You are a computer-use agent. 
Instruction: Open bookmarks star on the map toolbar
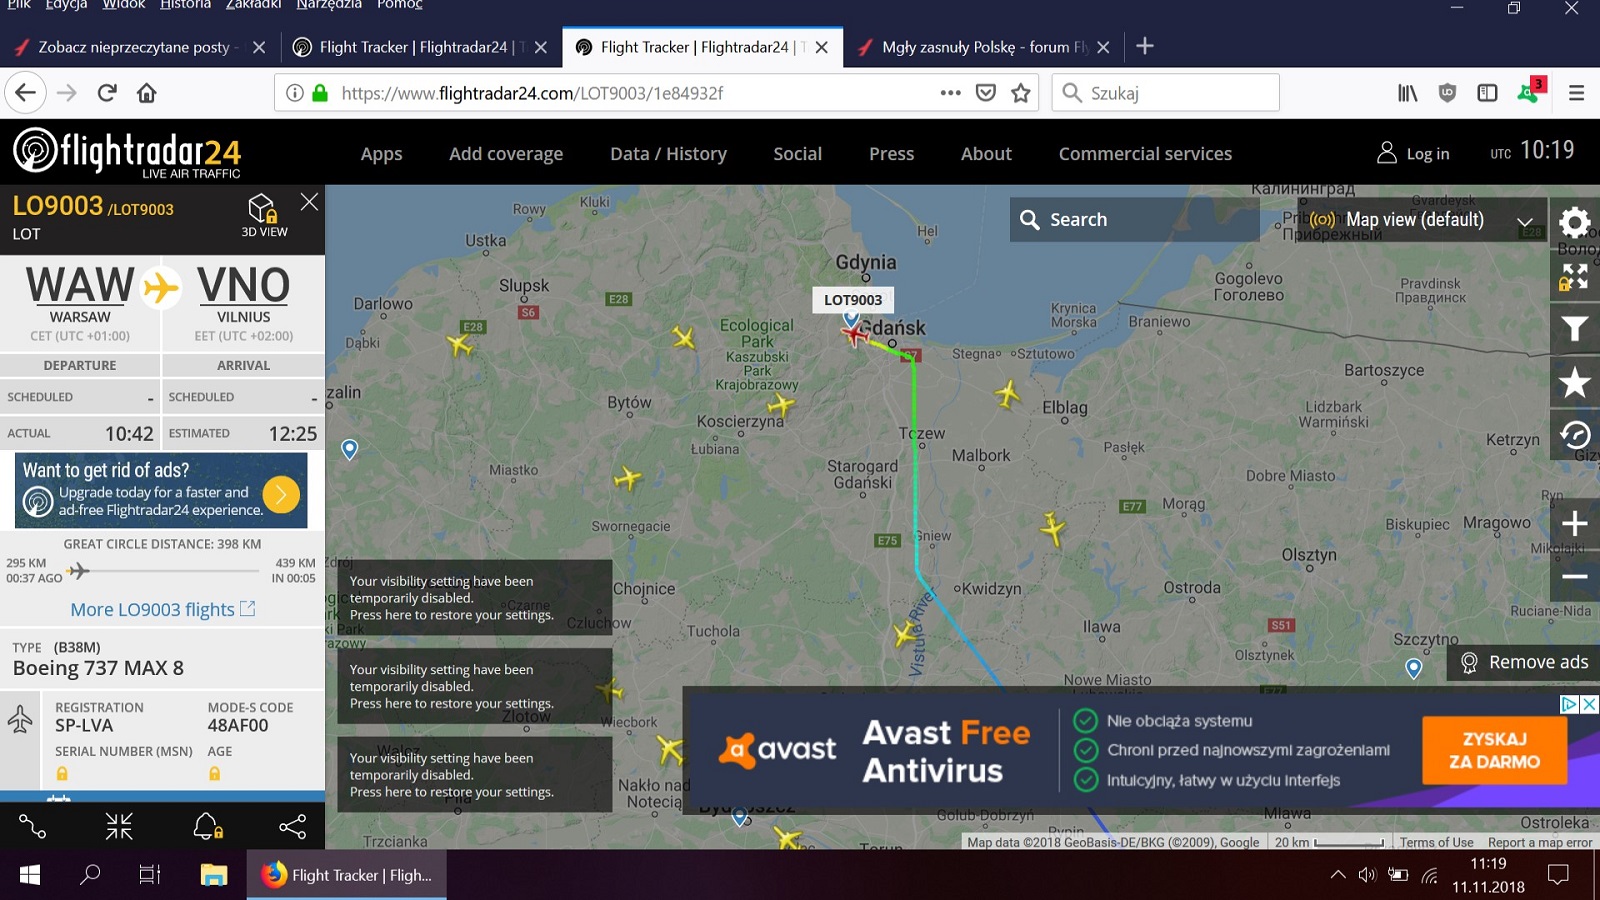tap(1574, 382)
